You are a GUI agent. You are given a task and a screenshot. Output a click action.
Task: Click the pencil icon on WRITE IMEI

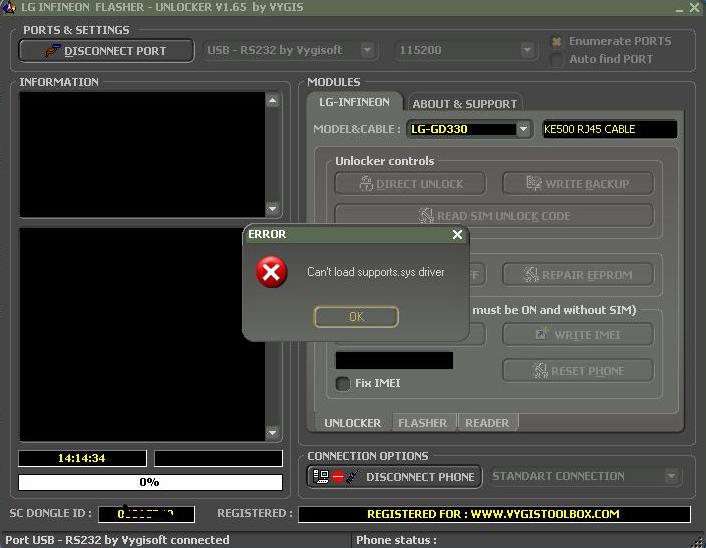542,334
